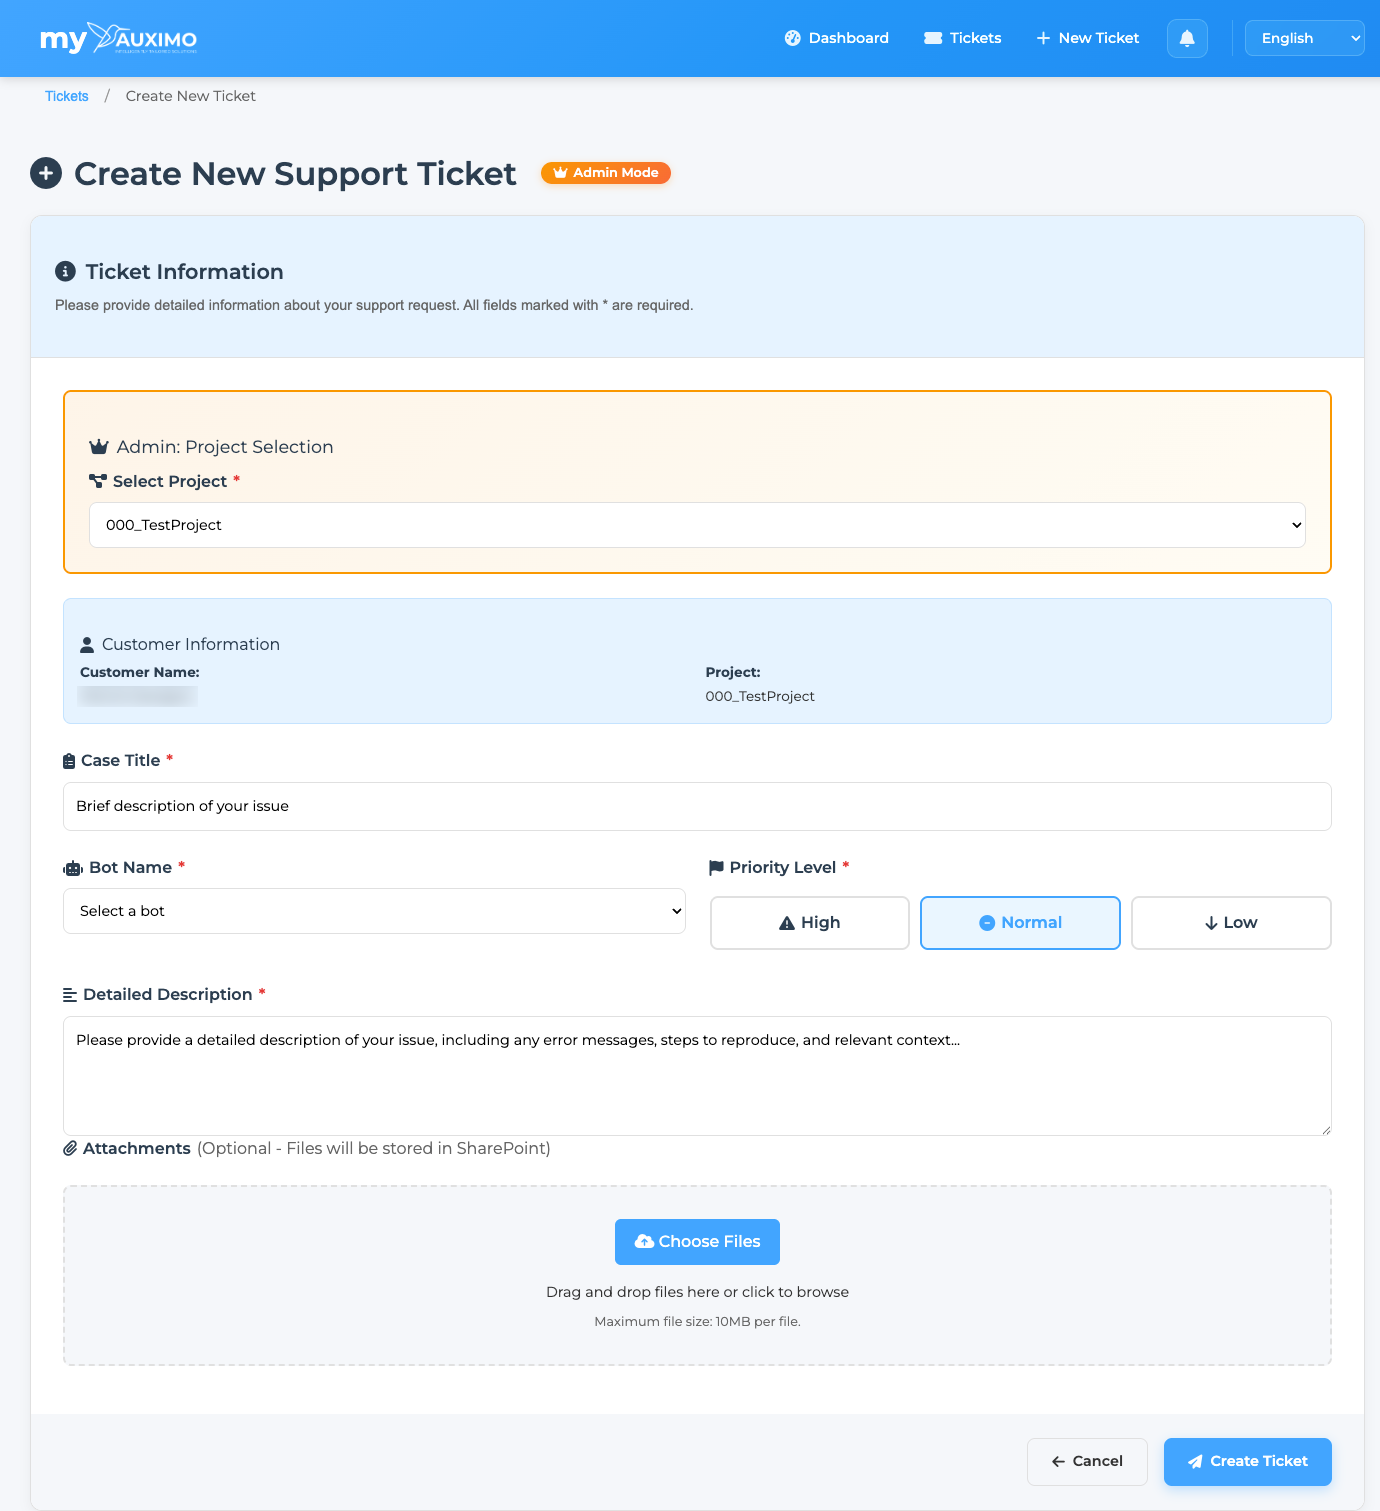Click the plus icon beside page title
The width and height of the screenshot is (1380, 1511).
point(46,173)
